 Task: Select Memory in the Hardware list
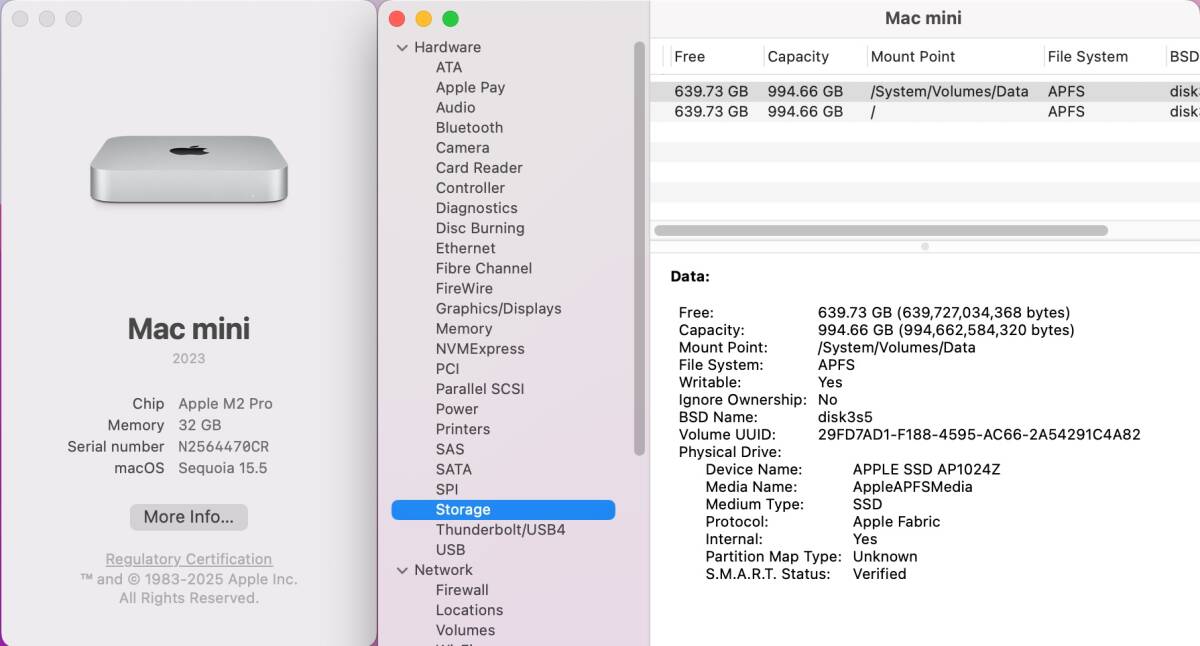(x=464, y=328)
